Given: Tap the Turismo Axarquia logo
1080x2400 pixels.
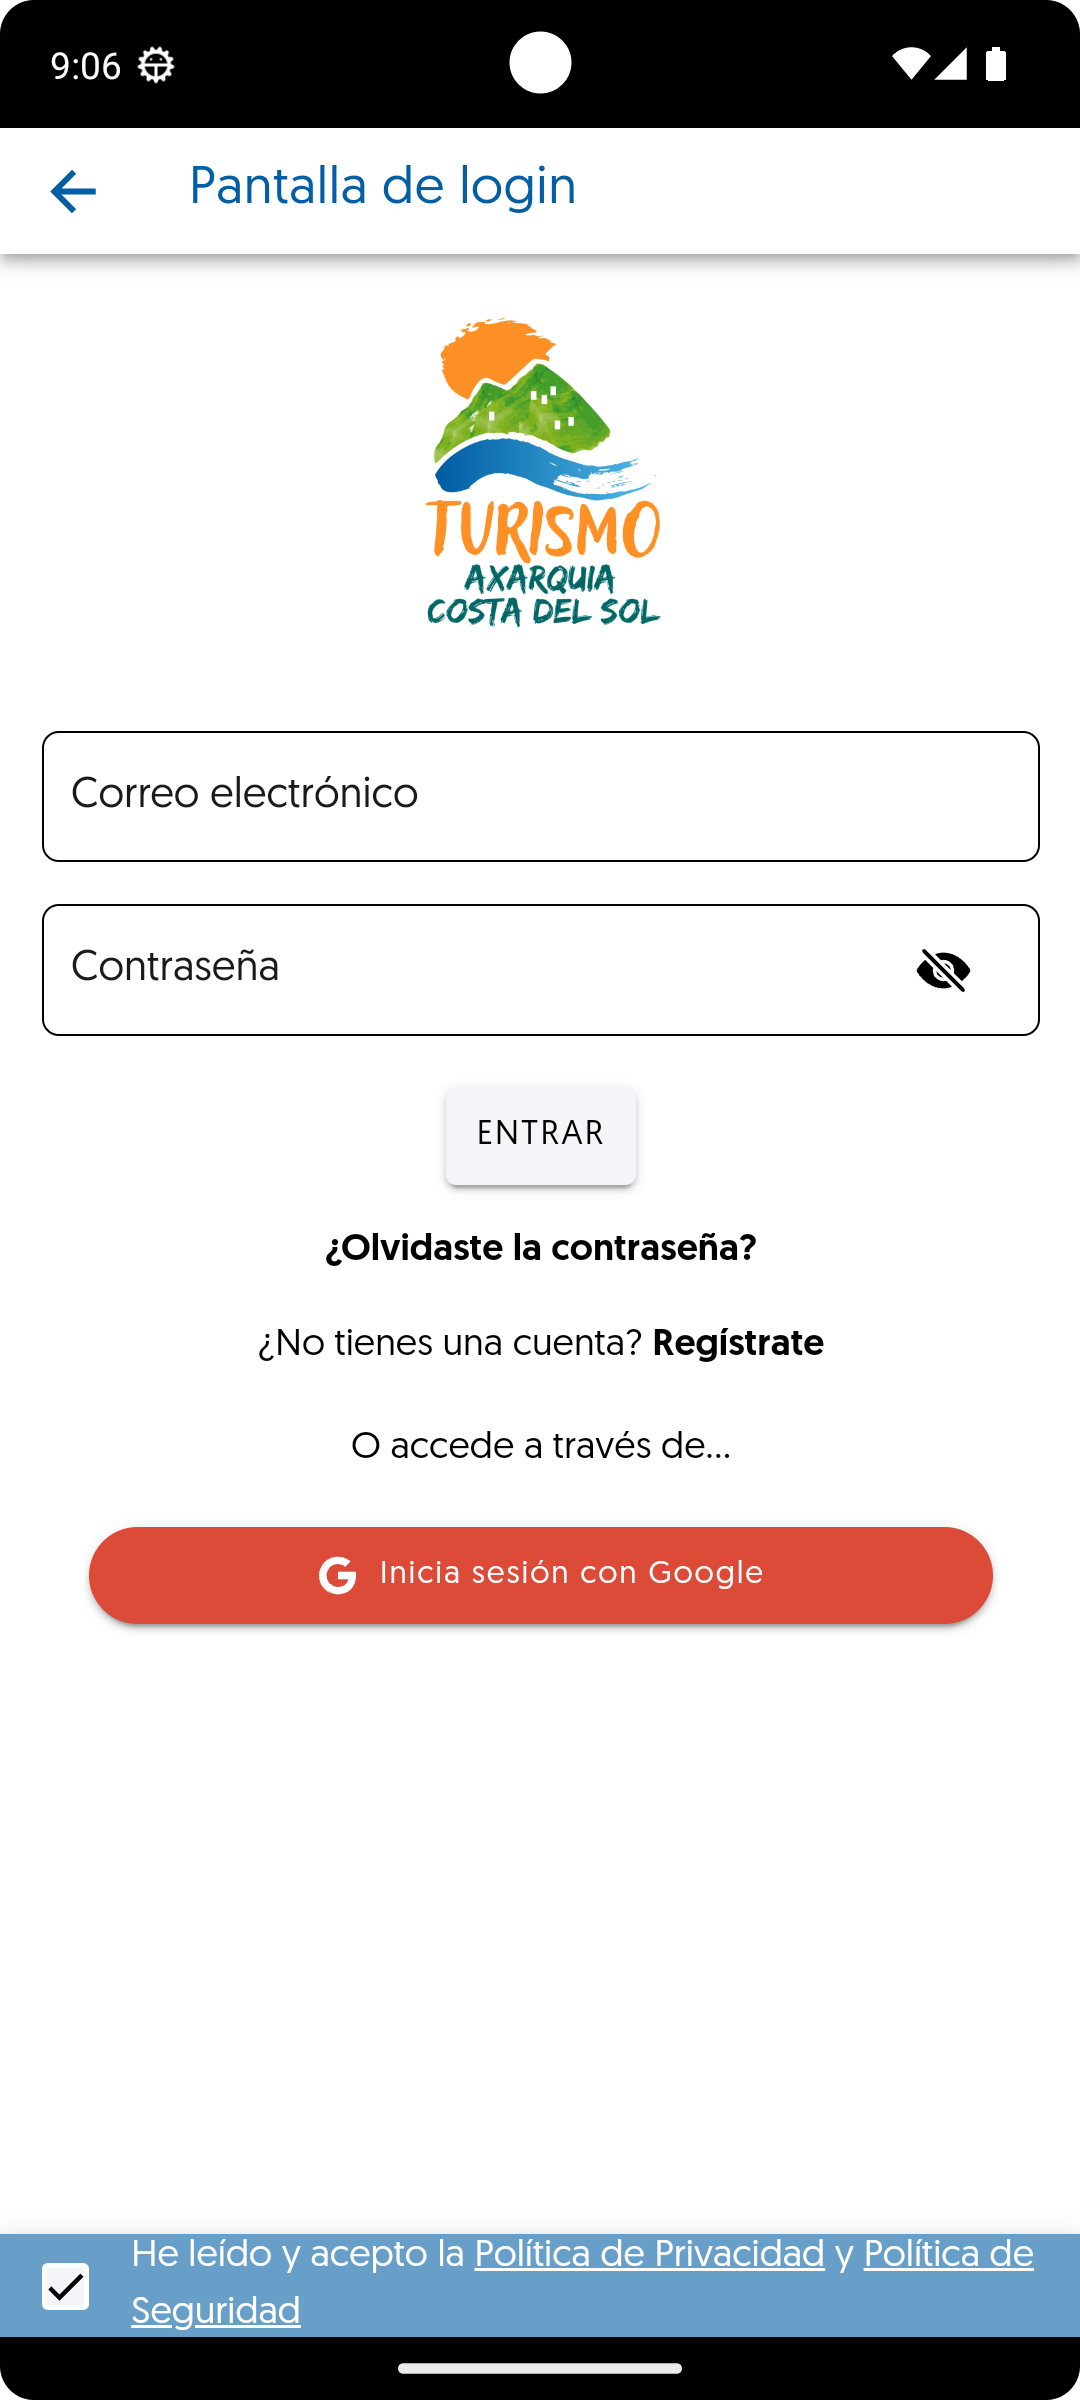Looking at the screenshot, I should 542,472.
